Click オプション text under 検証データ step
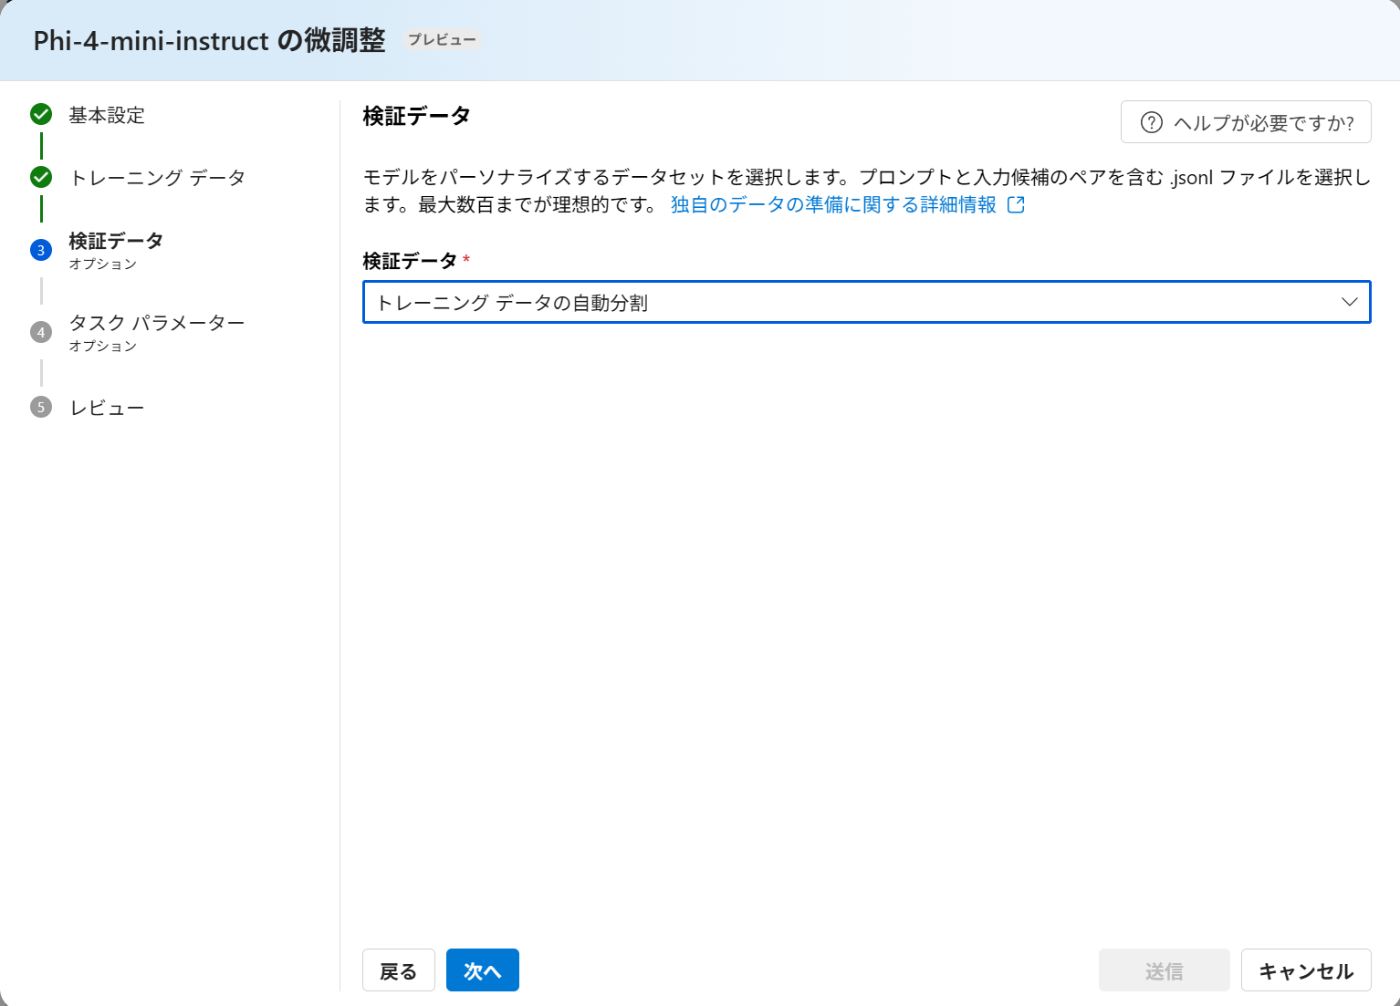The width and height of the screenshot is (1400, 1006). (x=103, y=264)
